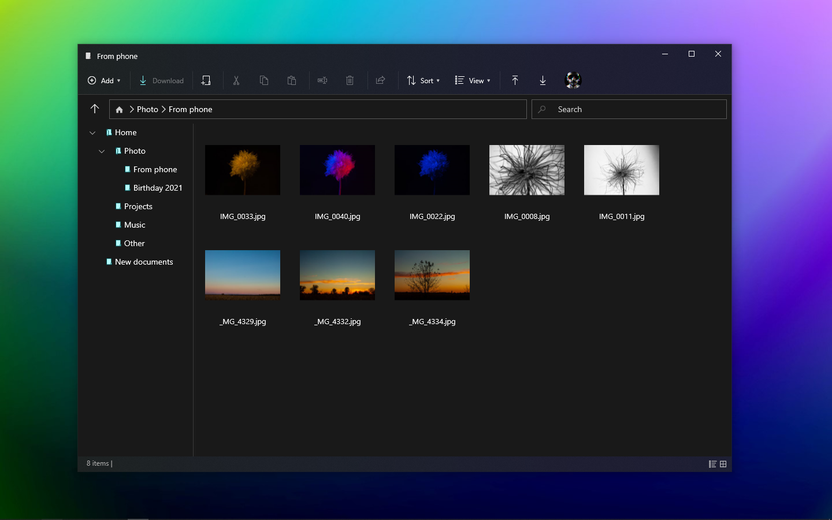Click the Search input field
832x520 pixels.
click(x=629, y=109)
